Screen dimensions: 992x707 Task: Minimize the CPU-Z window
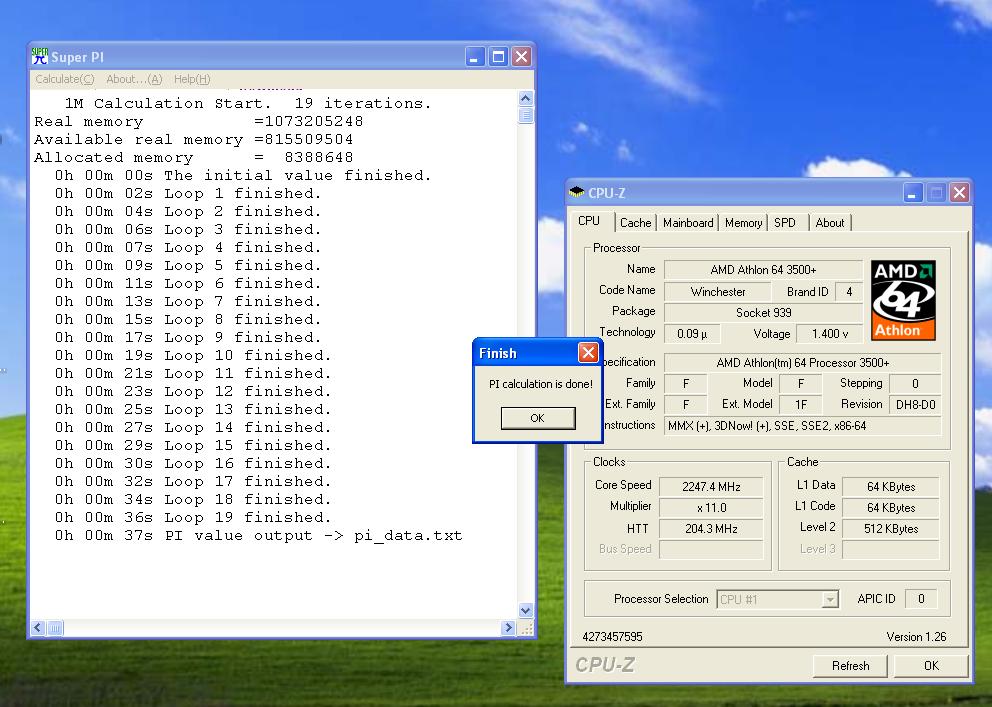[x=913, y=193]
